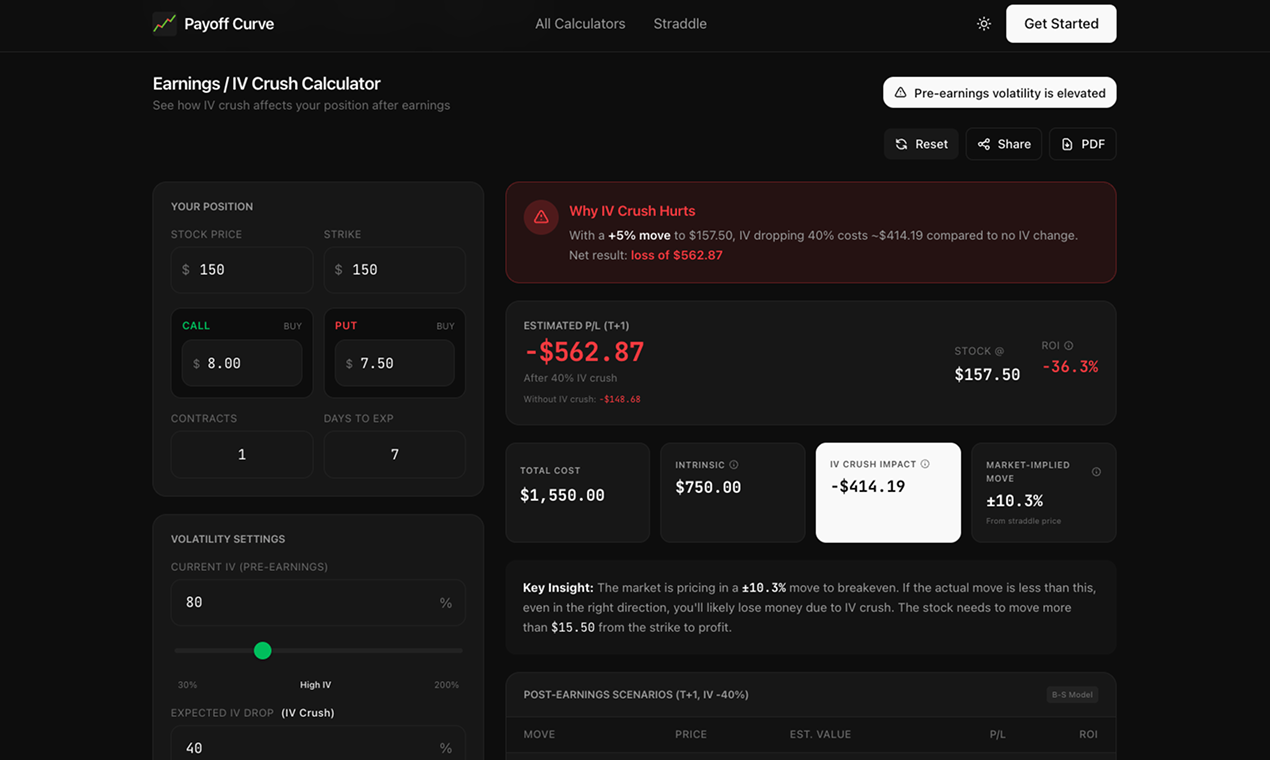Viewport: 1270px width, 760px height.
Task: Switch to the Straddle calculator
Action: click(679, 23)
